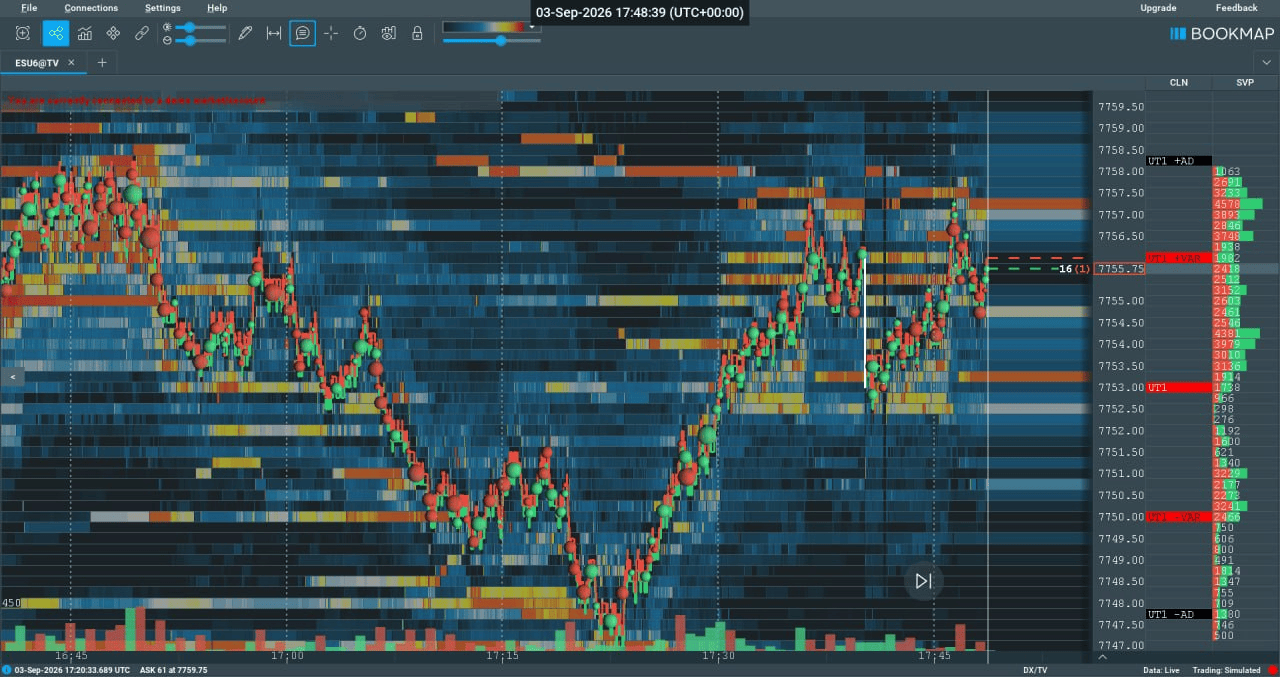This screenshot has height=677, width=1280.
Task: Click the 17:30 time axis label
Action: pos(718,657)
